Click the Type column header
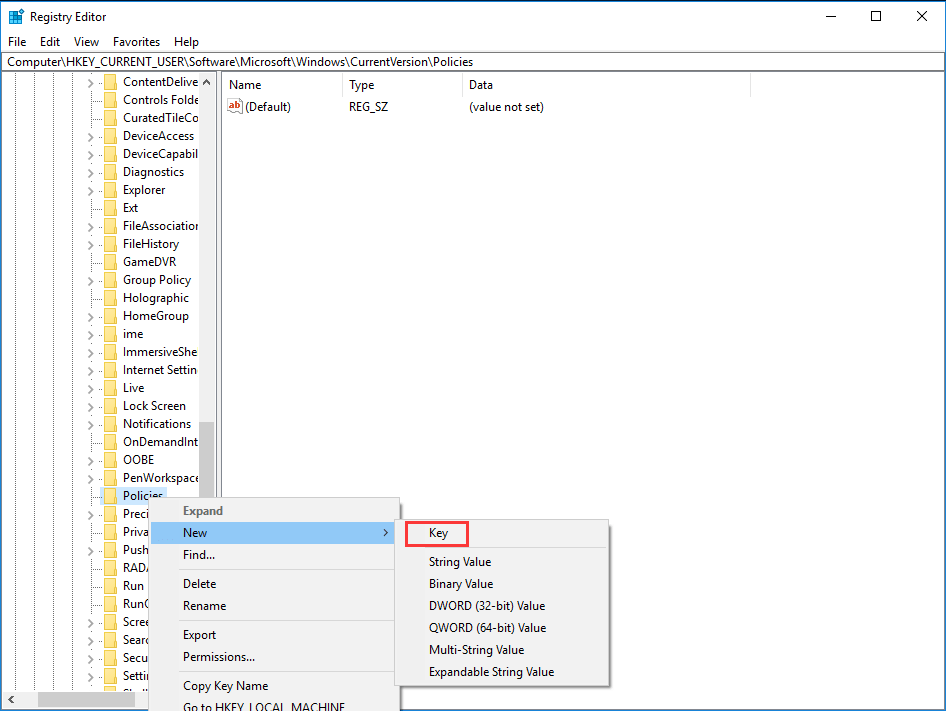 [402, 84]
